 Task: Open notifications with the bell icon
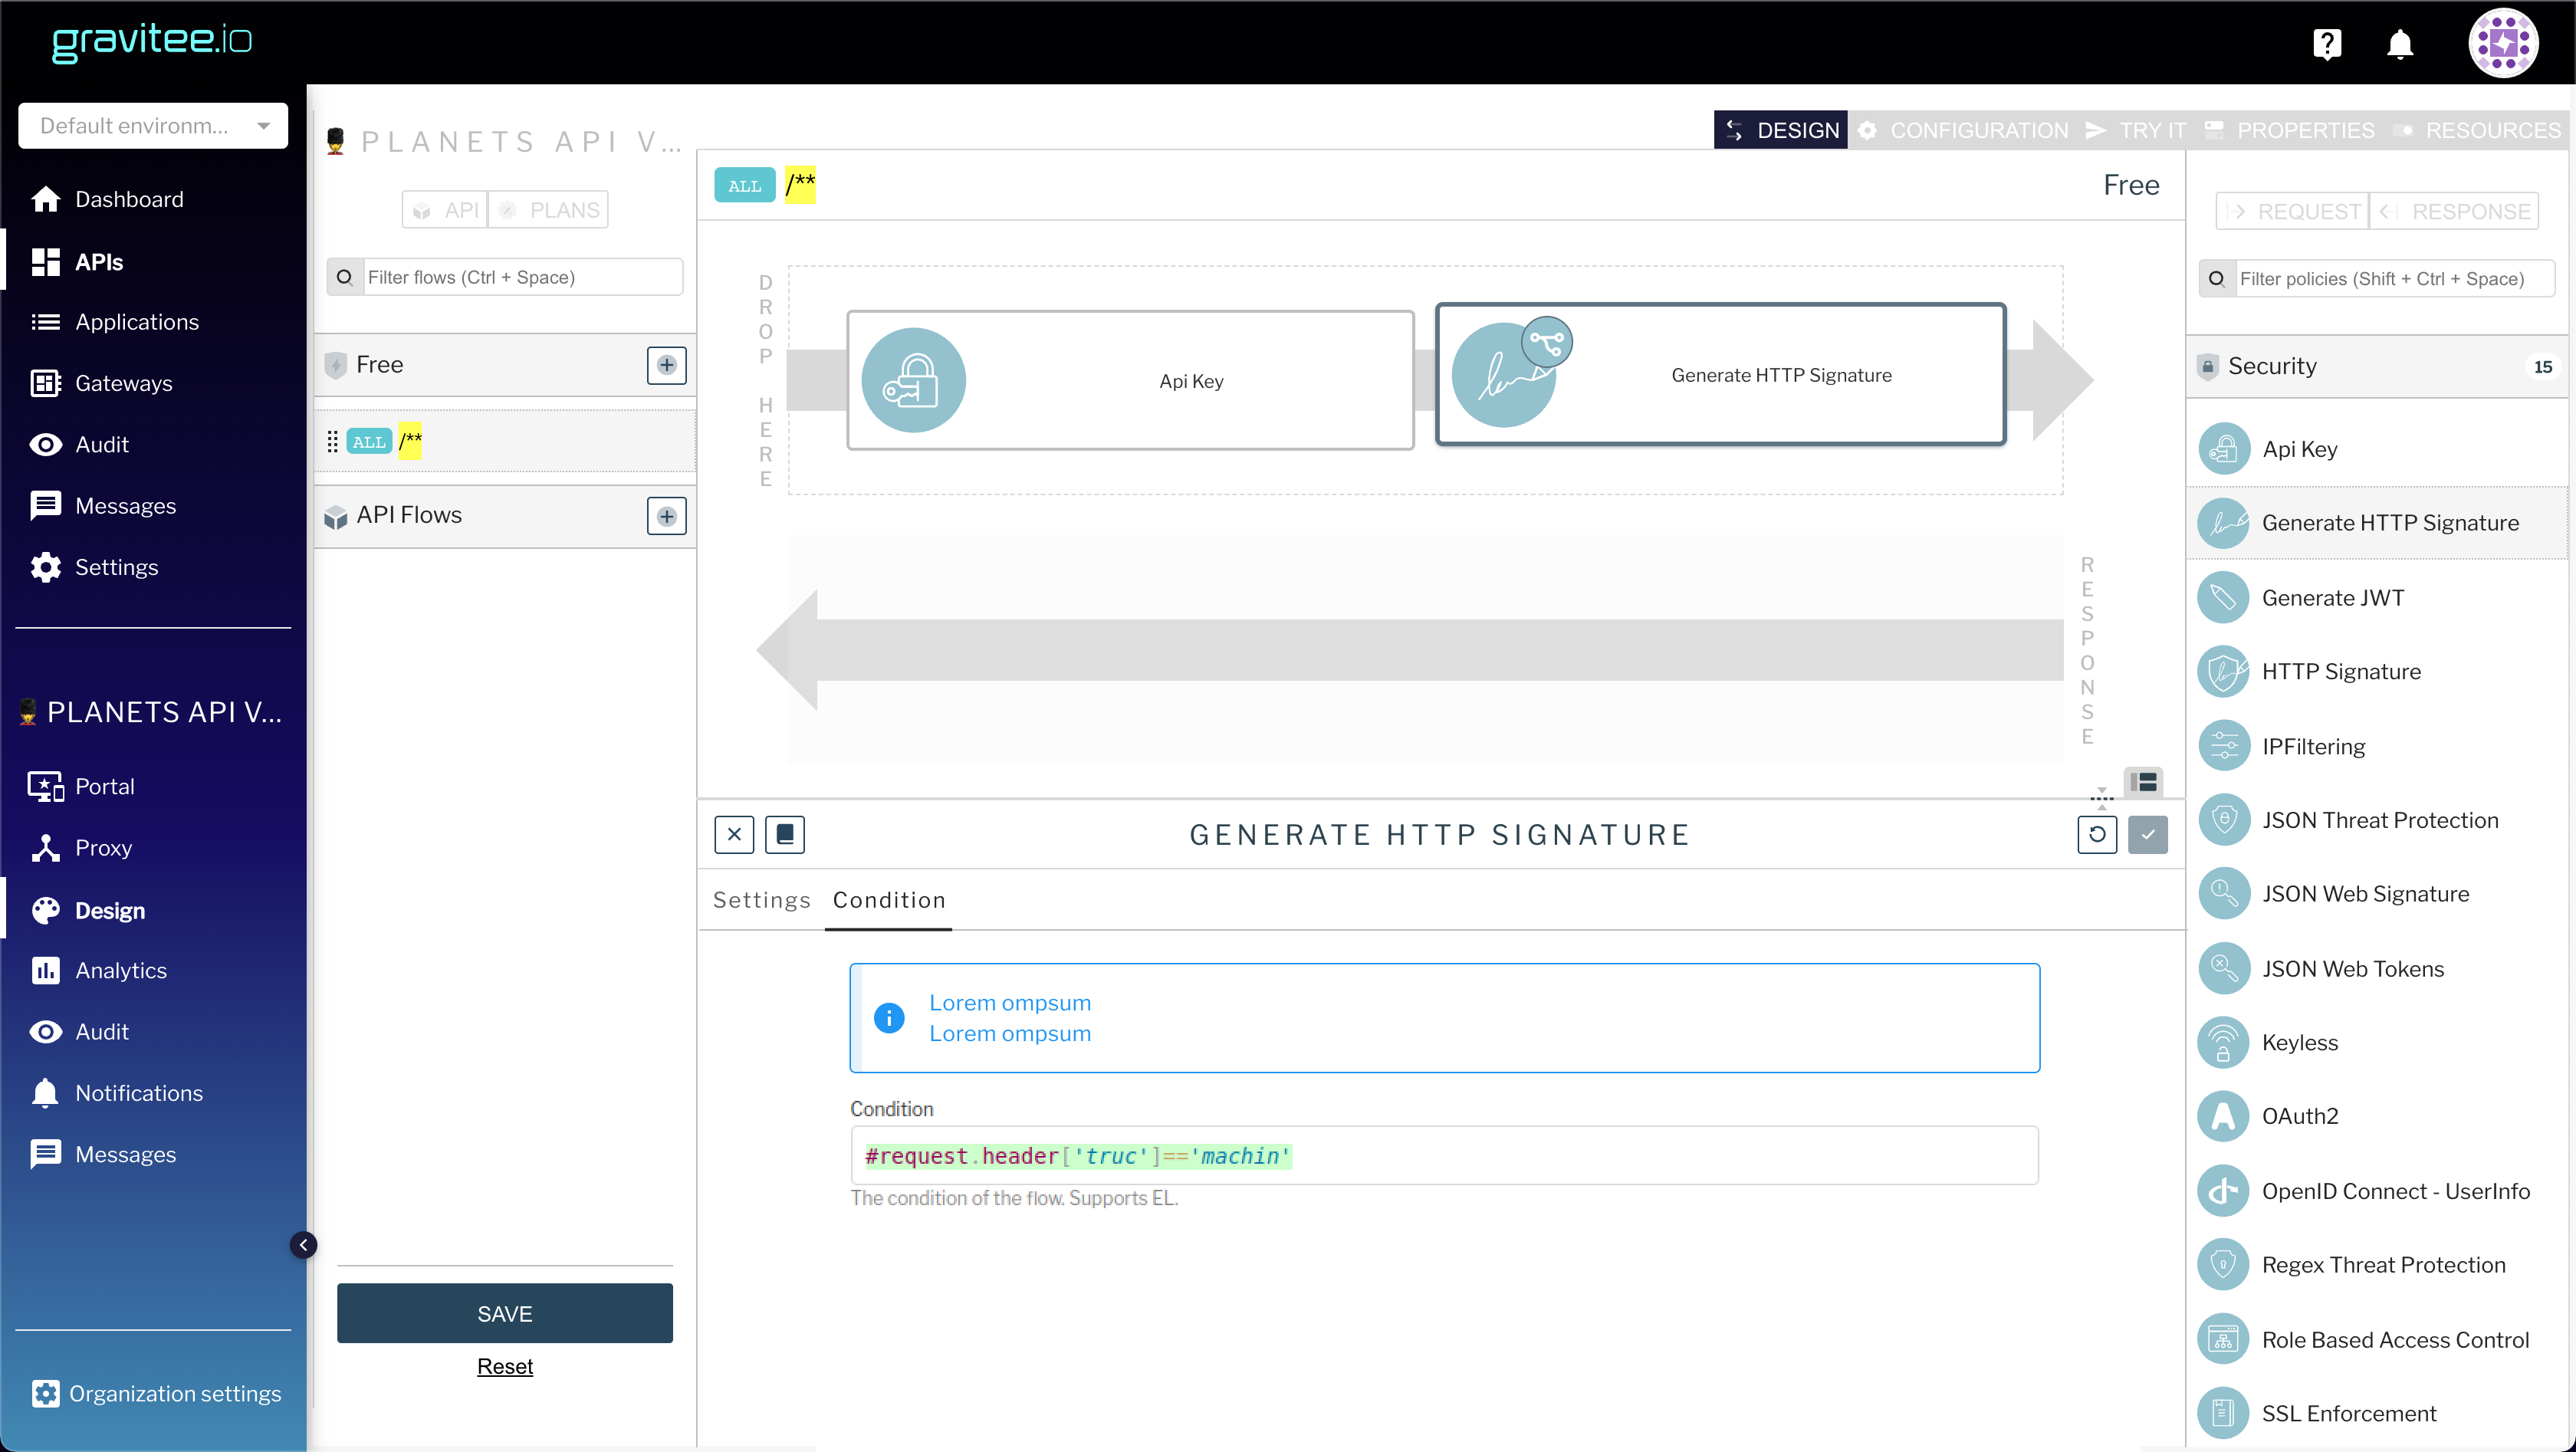(2400, 44)
